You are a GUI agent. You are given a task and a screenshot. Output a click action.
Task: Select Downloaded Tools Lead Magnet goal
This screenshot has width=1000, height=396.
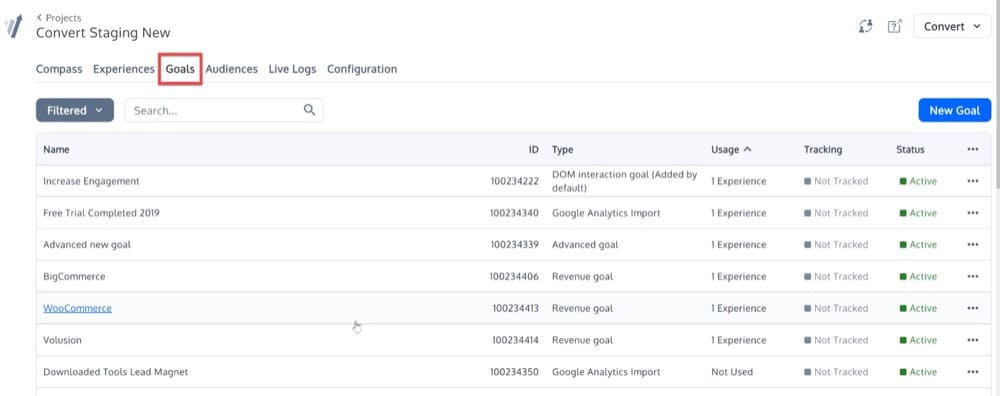pyautogui.click(x=115, y=372)
